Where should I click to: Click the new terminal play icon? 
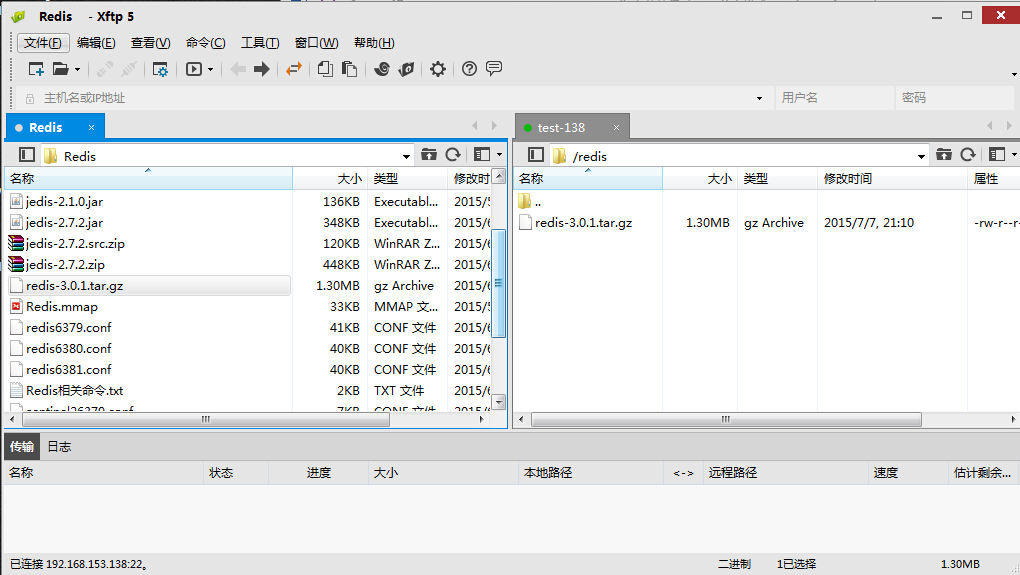click(x=194, y=69)
